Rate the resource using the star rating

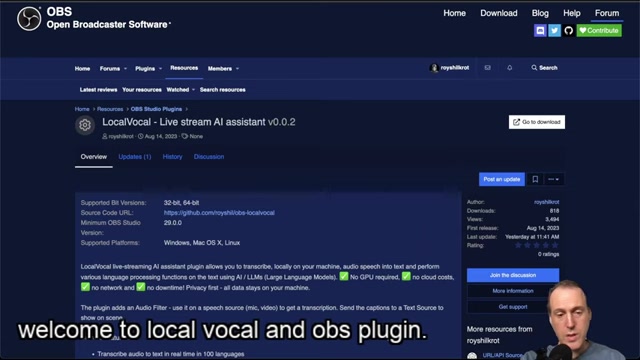536,245
